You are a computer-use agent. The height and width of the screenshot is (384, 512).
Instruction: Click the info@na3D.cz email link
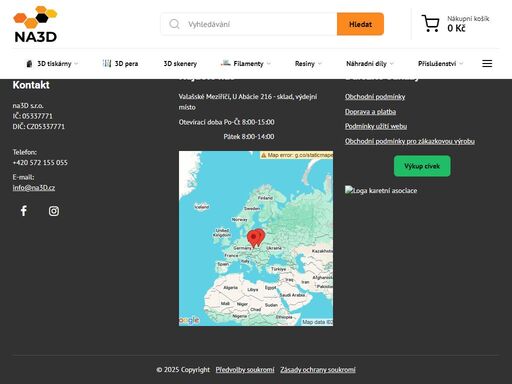34,188
